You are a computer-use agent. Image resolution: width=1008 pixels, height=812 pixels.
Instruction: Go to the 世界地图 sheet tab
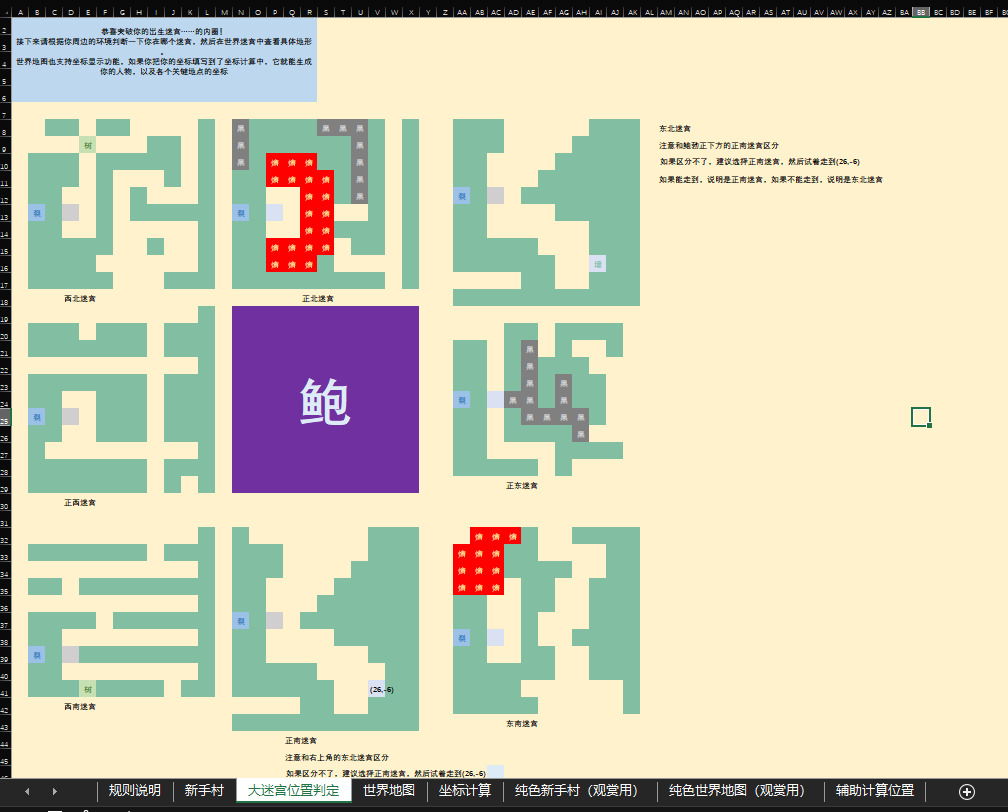tap(388, 790)
